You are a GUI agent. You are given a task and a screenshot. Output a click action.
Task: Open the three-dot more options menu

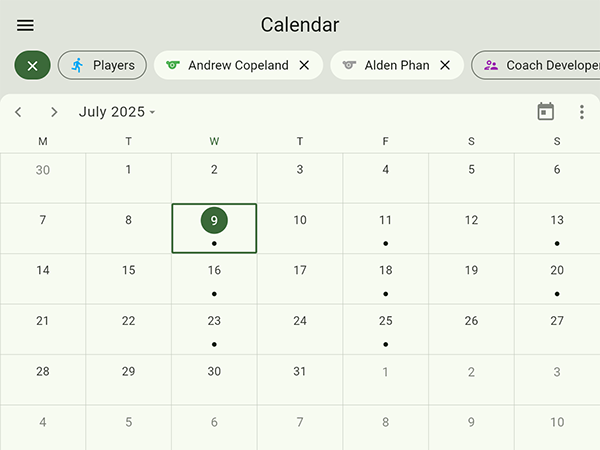582,112
